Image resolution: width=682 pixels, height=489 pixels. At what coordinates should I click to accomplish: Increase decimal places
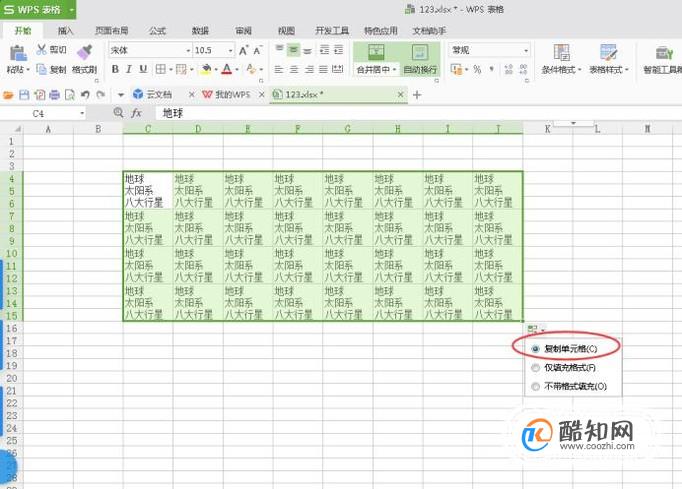[x=509, y=69]
